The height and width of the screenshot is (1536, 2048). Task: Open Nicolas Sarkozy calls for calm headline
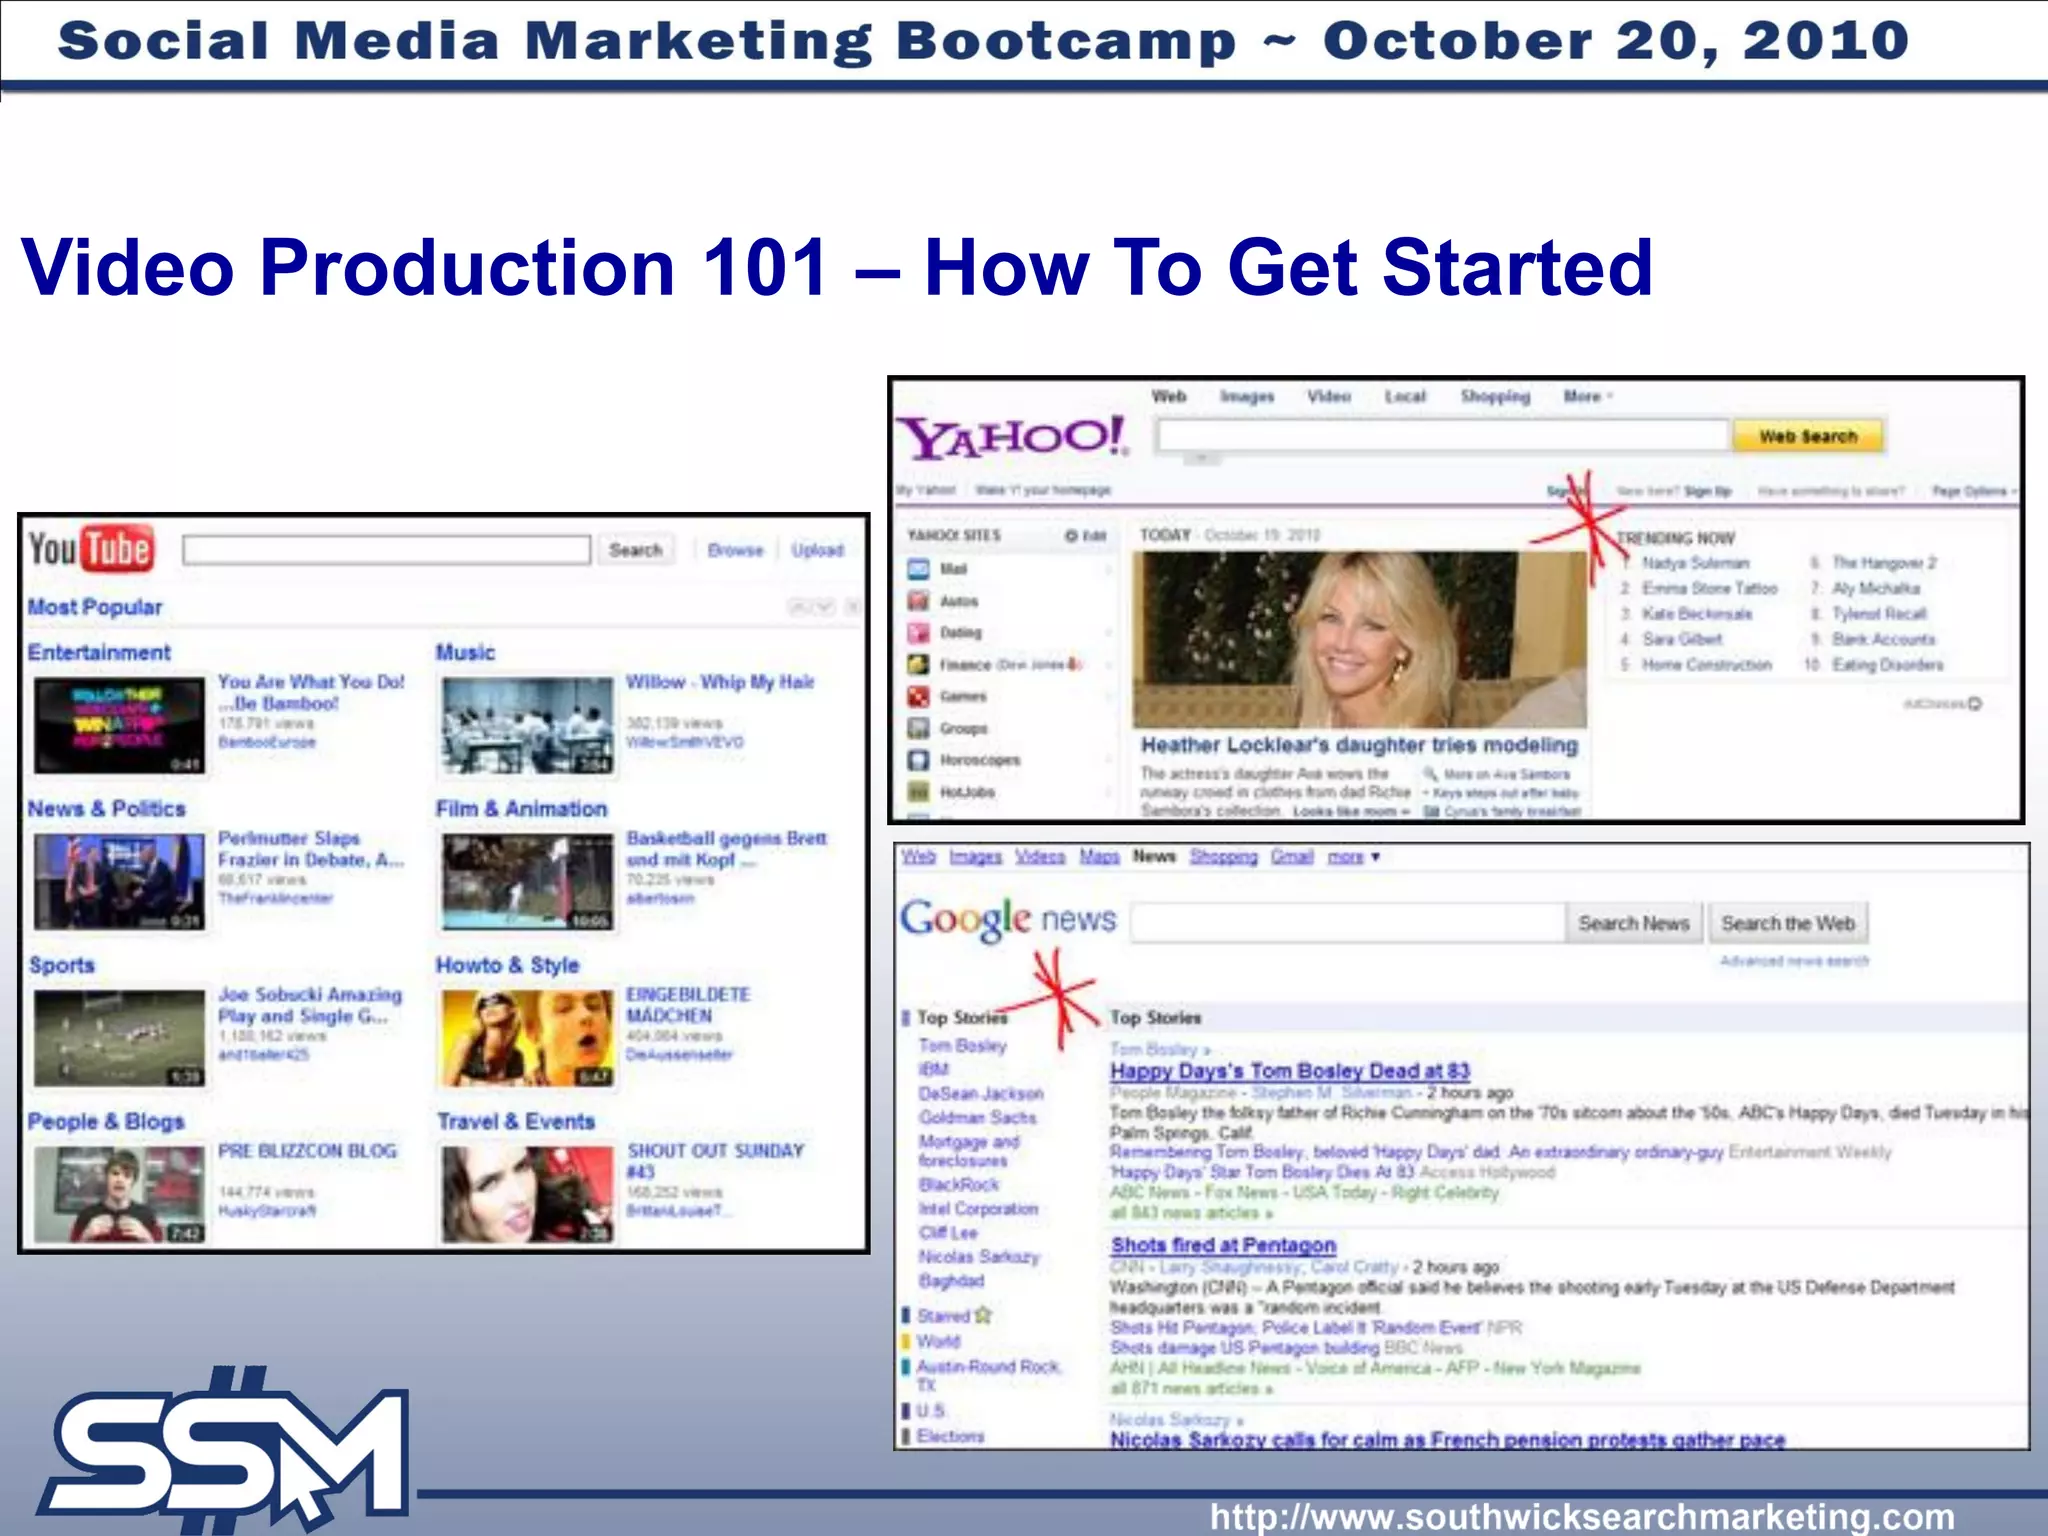tap(1447, 1439)
